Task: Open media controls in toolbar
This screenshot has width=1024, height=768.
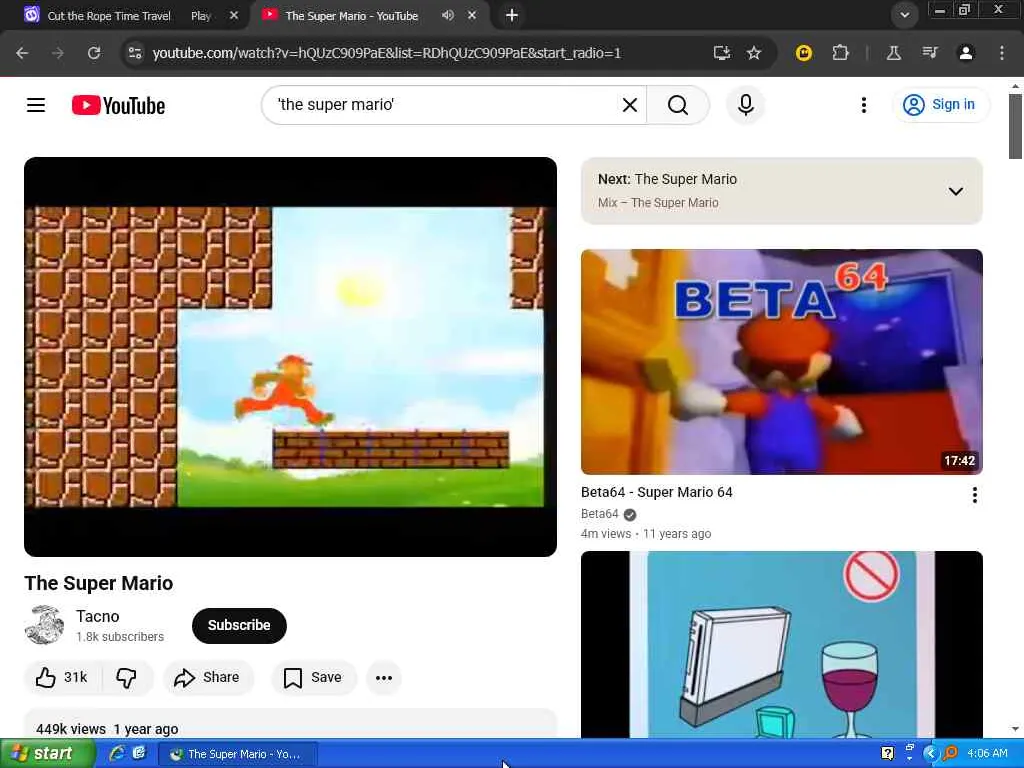Action: point(930,53)
